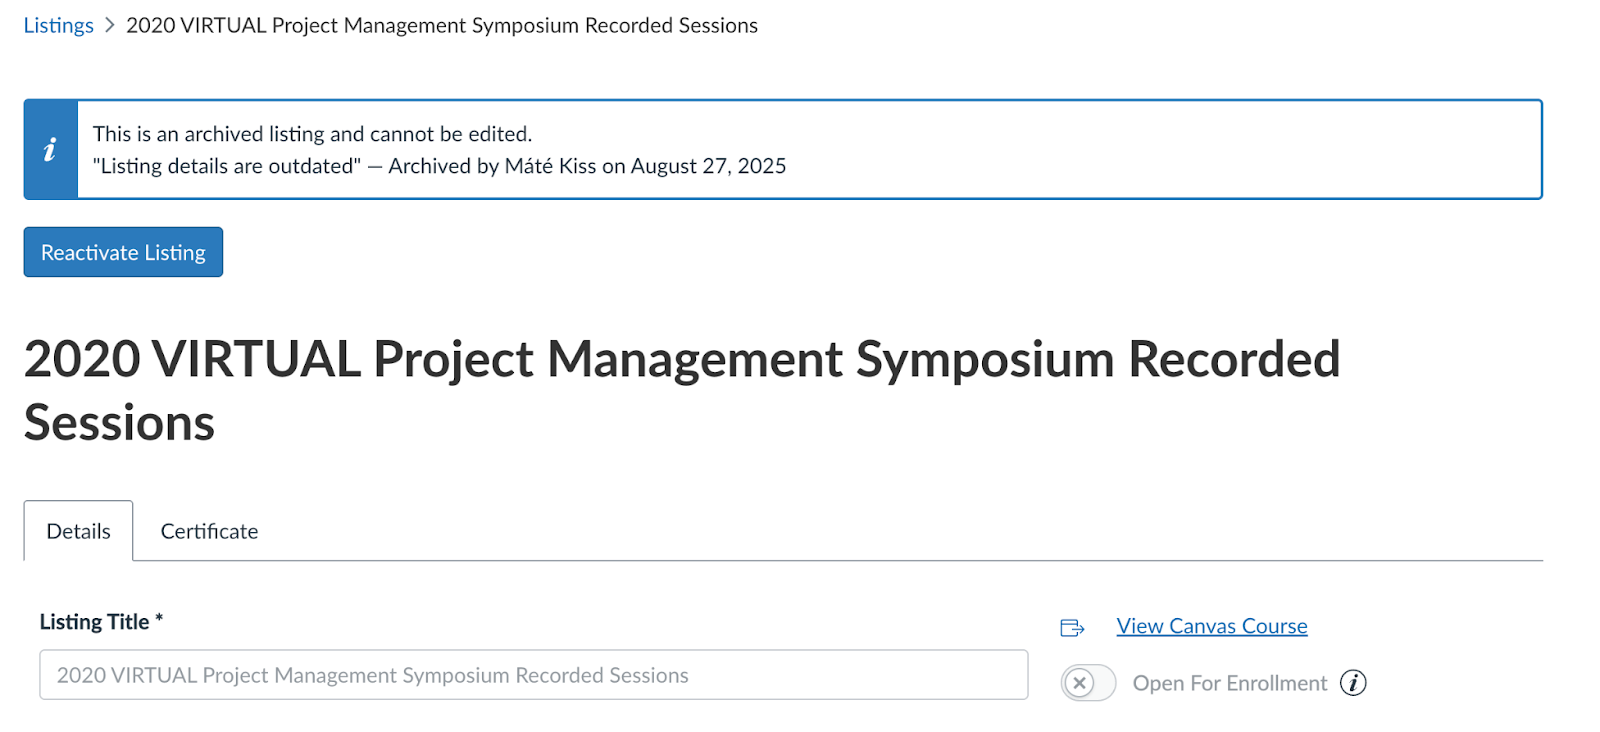The height and width of the screenshot is (732, 1600).
Task: Click the required asterisk beside Listing Title
Action: click(x=159, y=620)
